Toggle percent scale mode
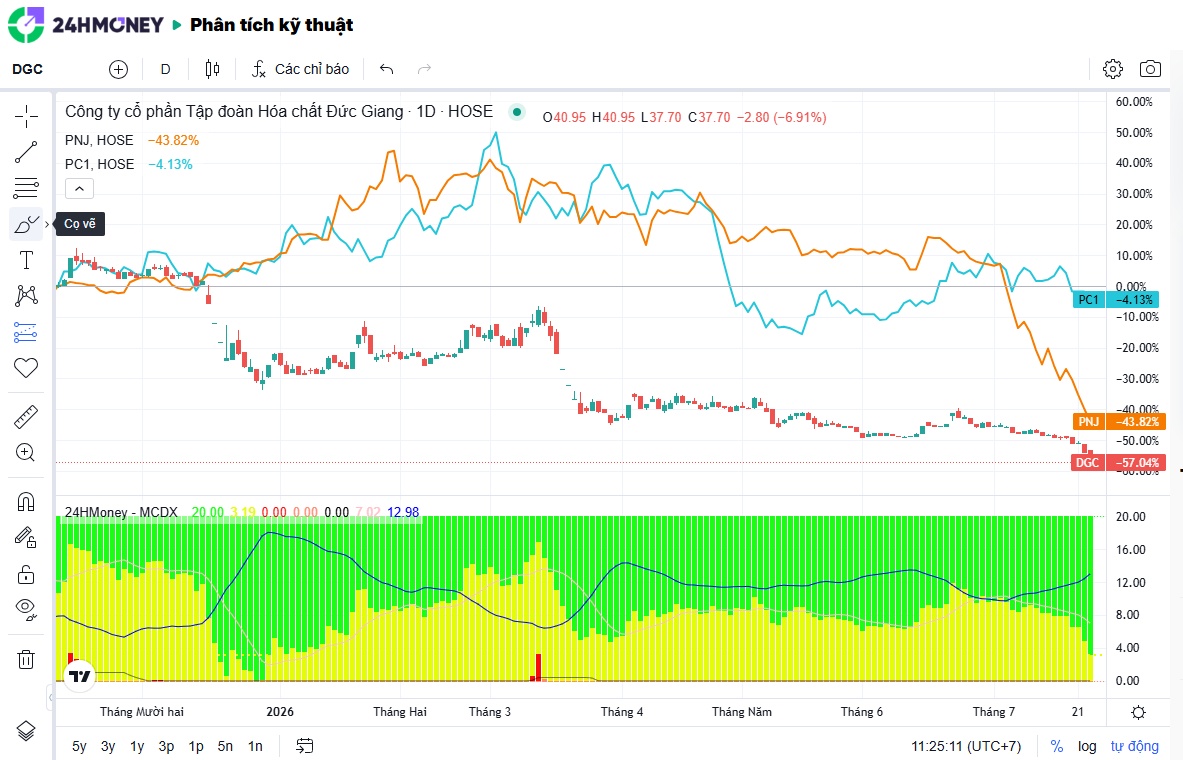Image resolution: width=1183 pixels, height=760 pixels. pyautogui.click(x=1057, y=746)
